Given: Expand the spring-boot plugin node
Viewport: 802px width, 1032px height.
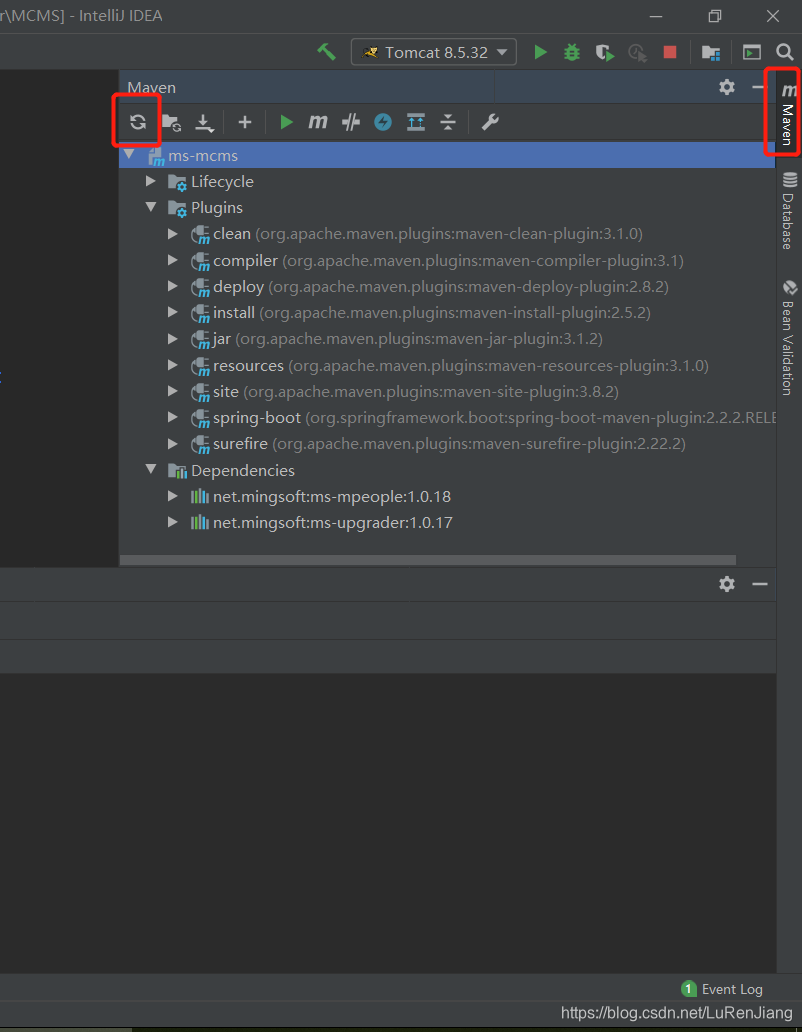Looking at the screenshot, I should tap(172, 418).
